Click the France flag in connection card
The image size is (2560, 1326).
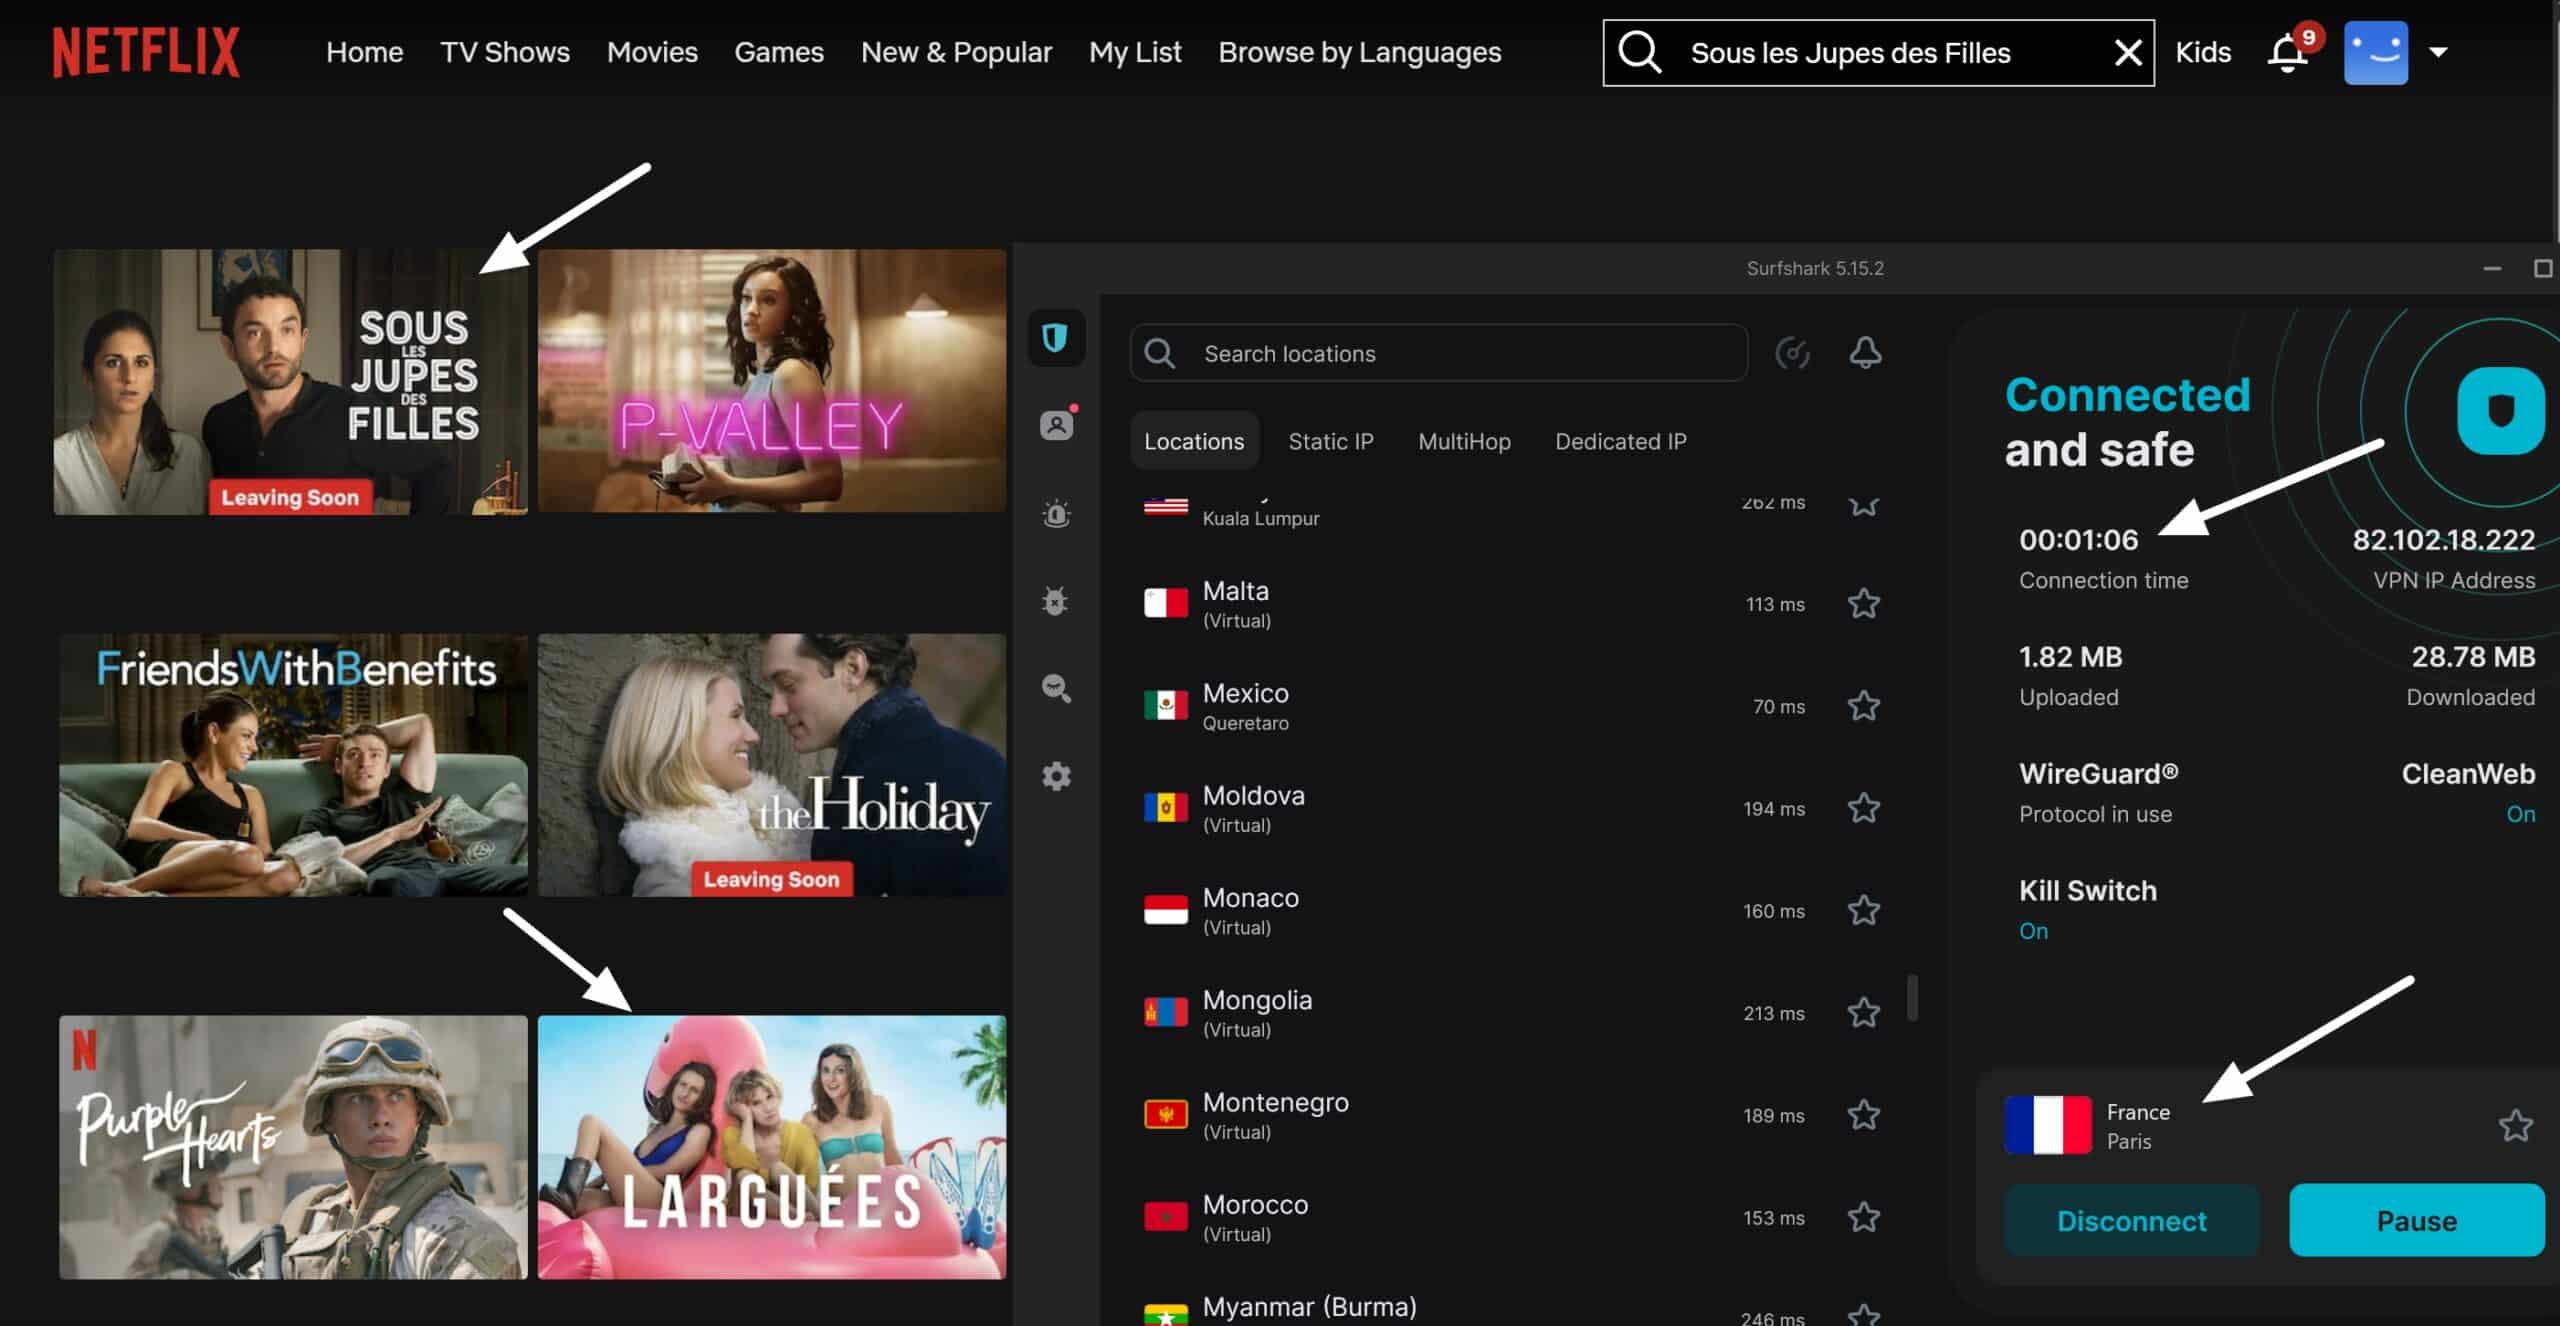pos(2048,1125)
